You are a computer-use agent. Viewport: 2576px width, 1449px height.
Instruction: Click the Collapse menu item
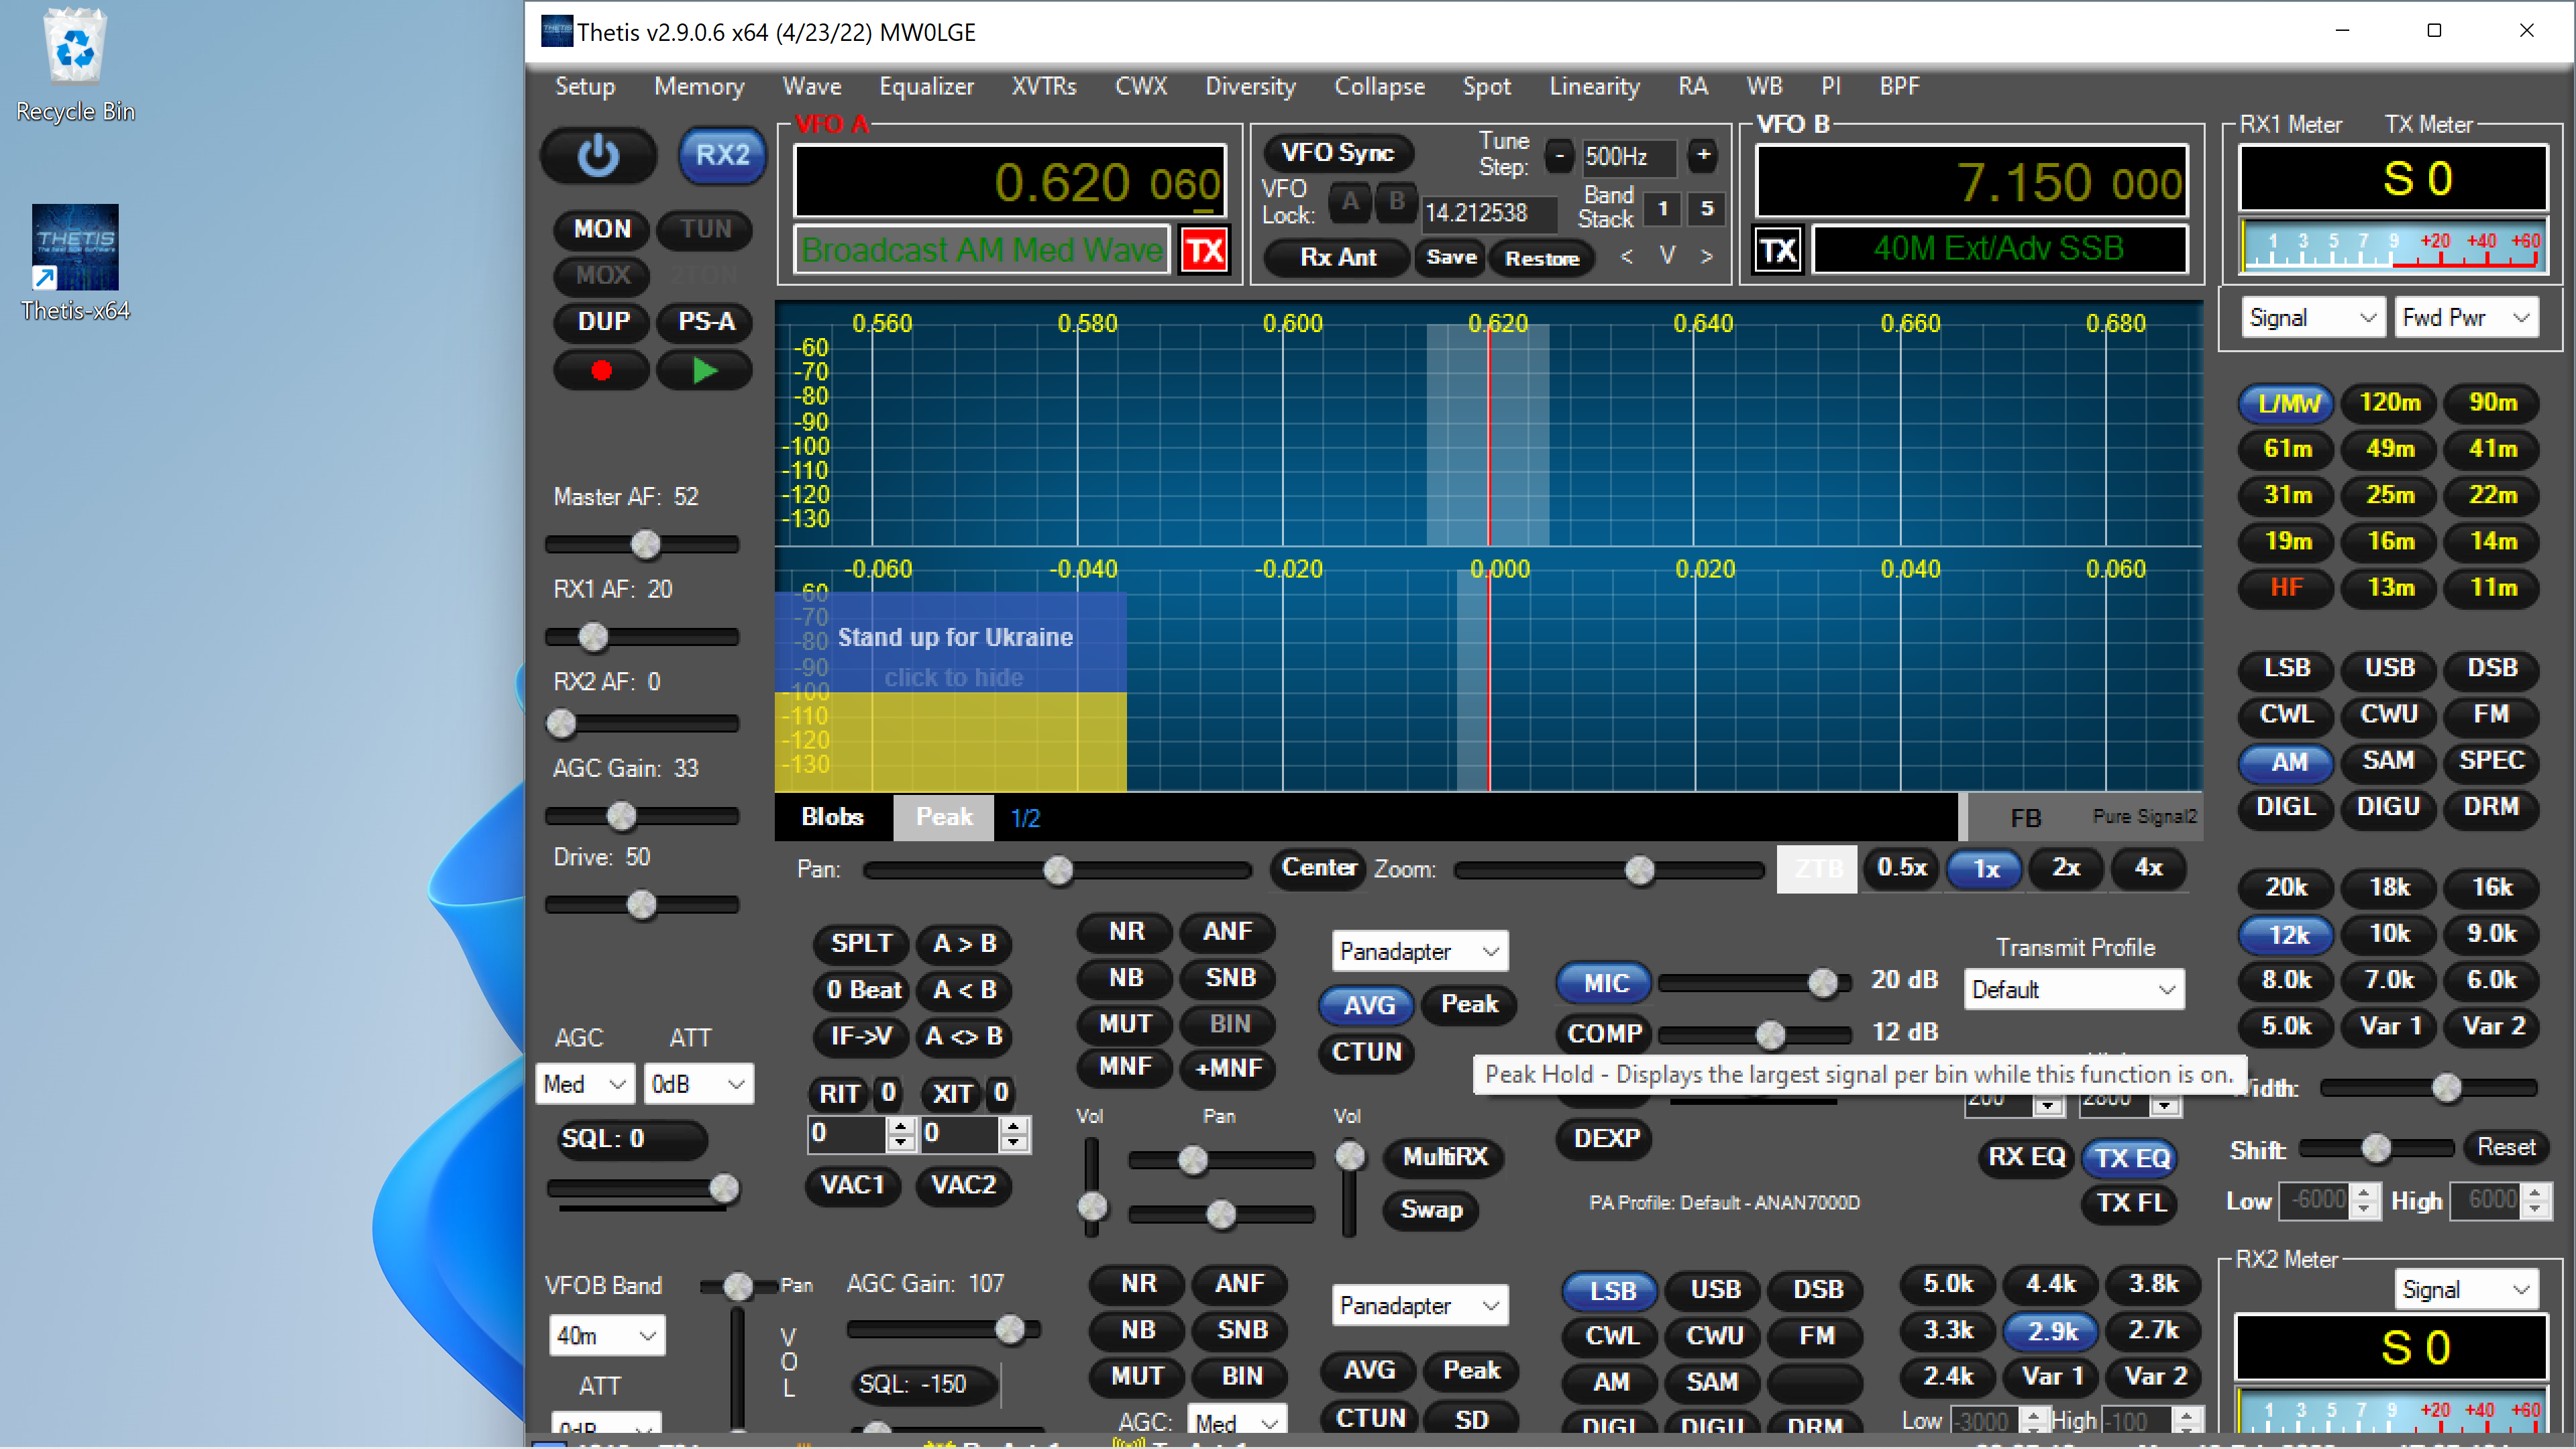click(x=1379, y=86)
